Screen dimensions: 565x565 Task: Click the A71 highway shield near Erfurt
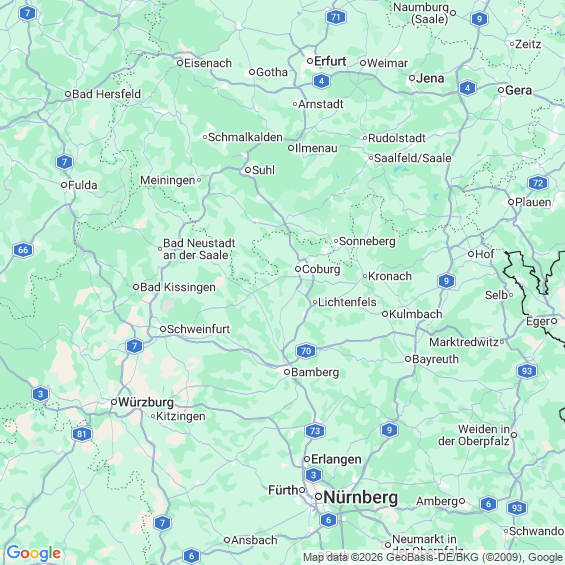(336, 17)
